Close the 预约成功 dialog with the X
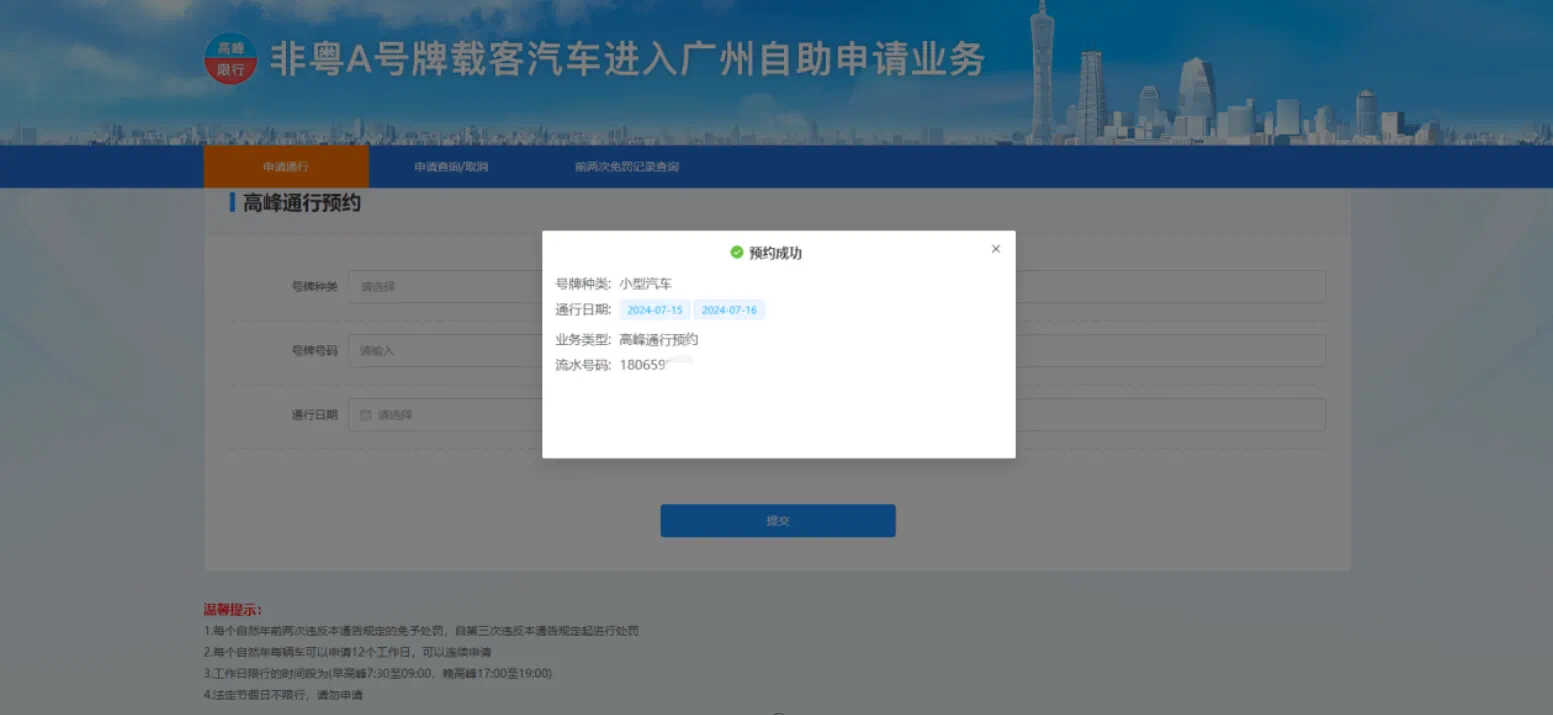Screen dimensions: 1553x715 click(x=995, y=249)
